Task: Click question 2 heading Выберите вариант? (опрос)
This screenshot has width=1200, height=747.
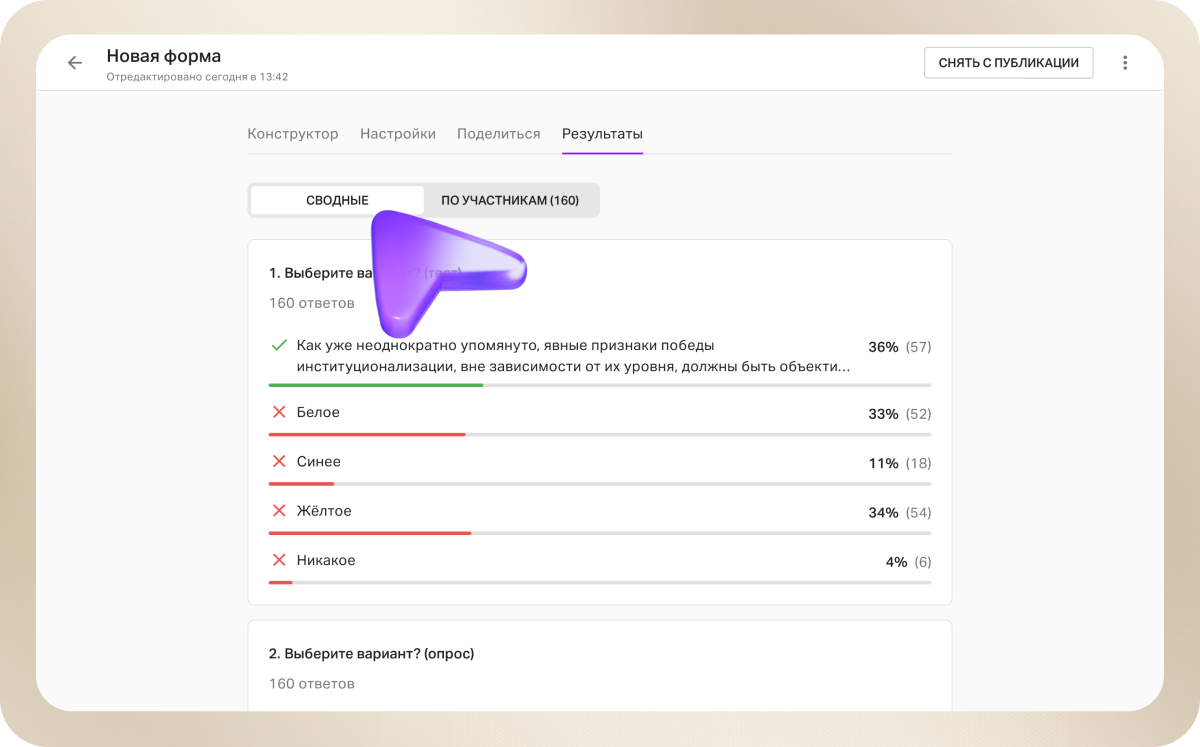Action: pos(371,654)
